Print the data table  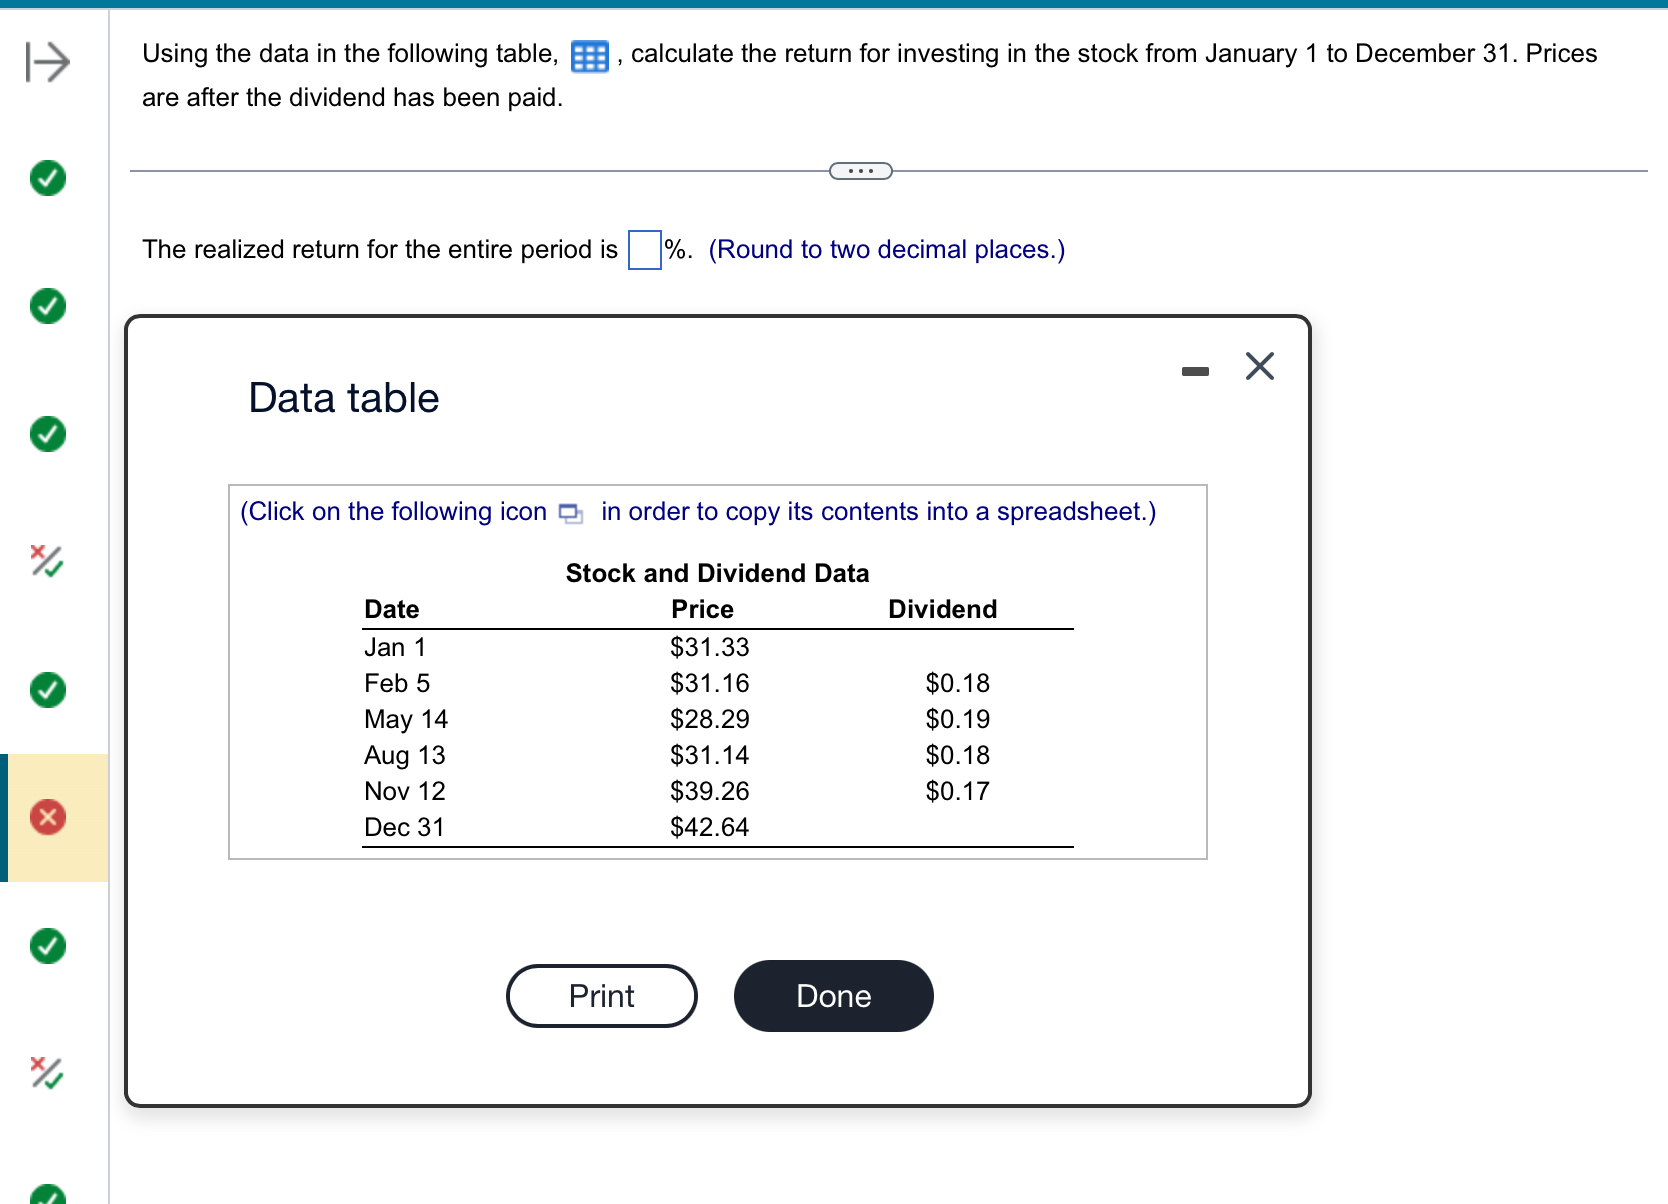pos(602,996)
